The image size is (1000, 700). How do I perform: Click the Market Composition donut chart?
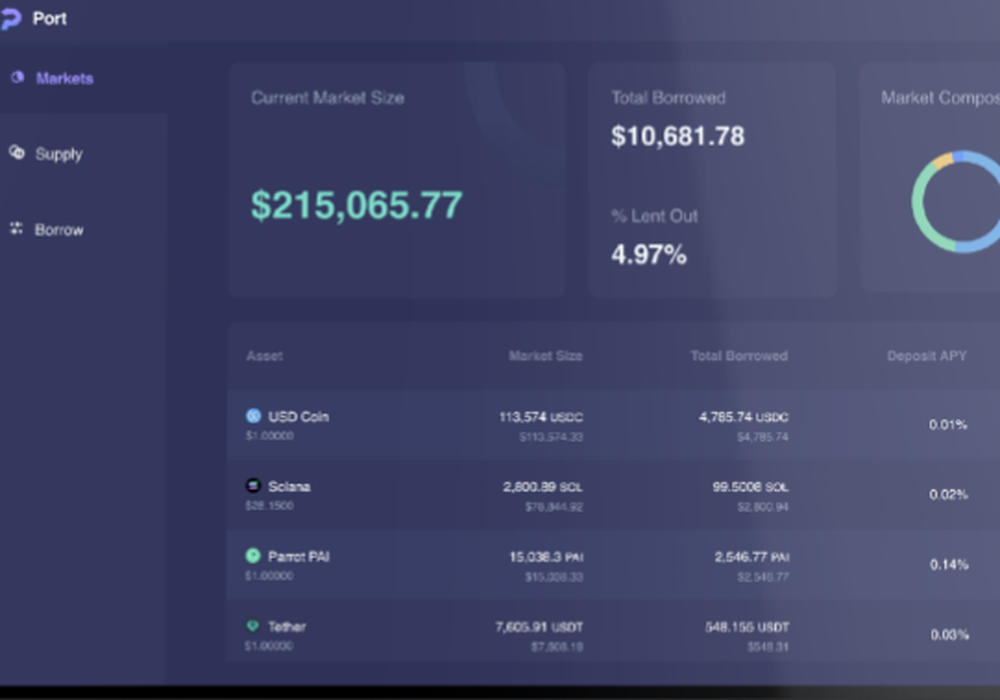tap(956, 201)
